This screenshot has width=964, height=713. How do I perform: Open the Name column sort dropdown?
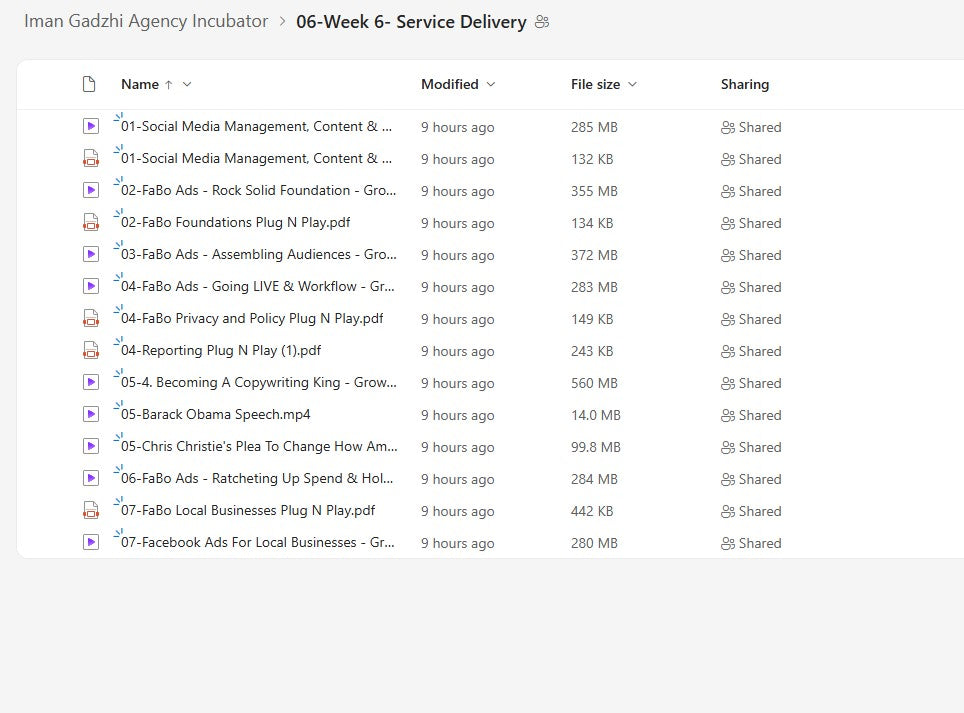coord(187,84)
